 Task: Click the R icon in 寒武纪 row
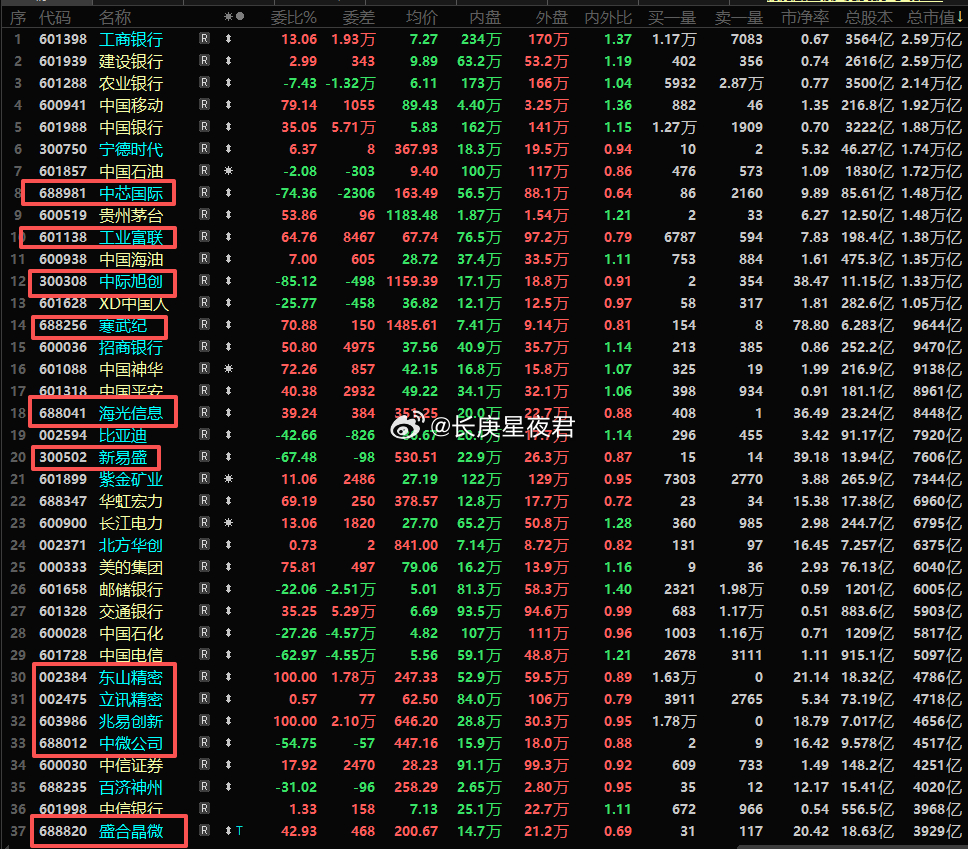click(x=204, y=325)
